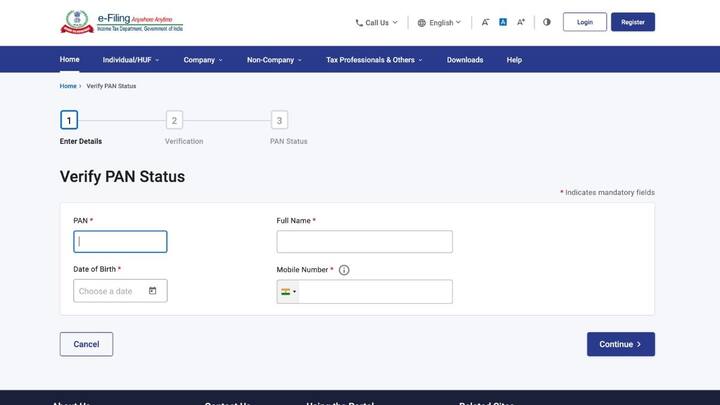Select step 1 Enter Details indicator
Screen dimensions: 720x405
tap(69, 120)
